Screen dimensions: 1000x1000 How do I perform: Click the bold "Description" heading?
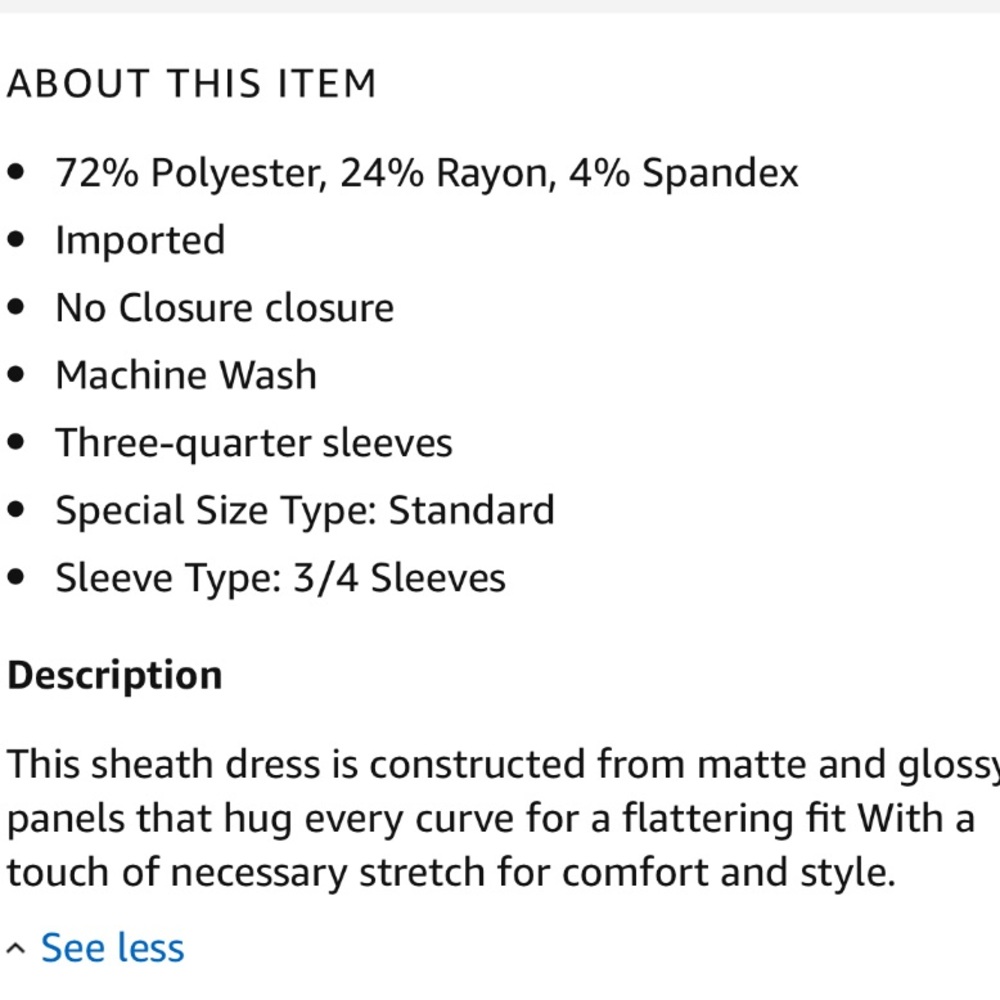pyautogui.click(x=114, y=675)
